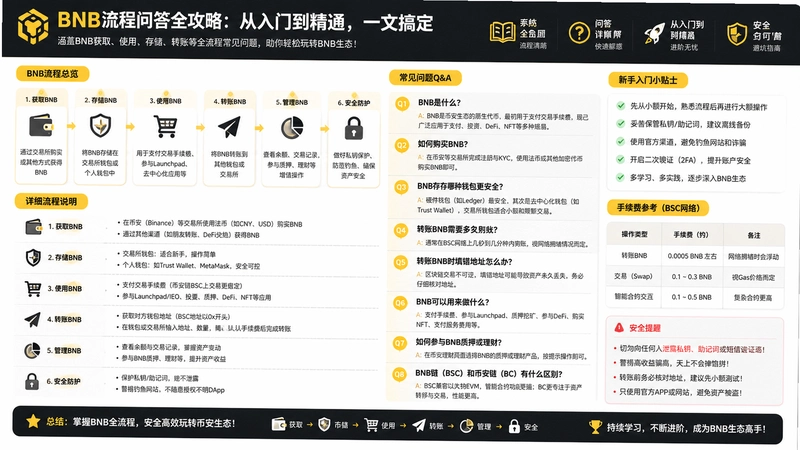Select the shield icon under 2. 存储BNB
The height and width of the screenshot is (450, 800).
100,126
